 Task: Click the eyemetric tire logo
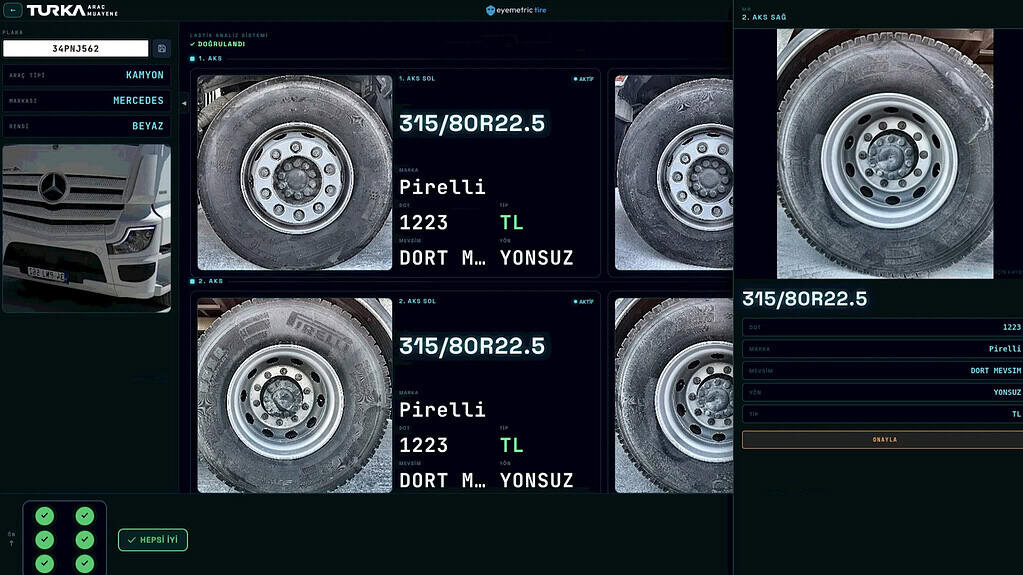point(516,10)
